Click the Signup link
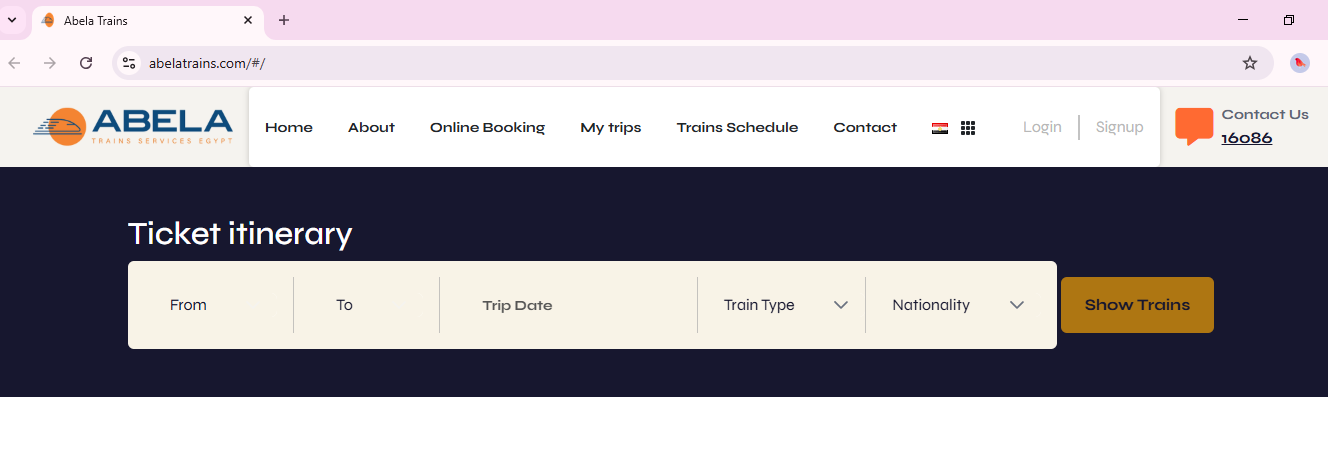This screenshot has height=463, width=1328. 1119,127
